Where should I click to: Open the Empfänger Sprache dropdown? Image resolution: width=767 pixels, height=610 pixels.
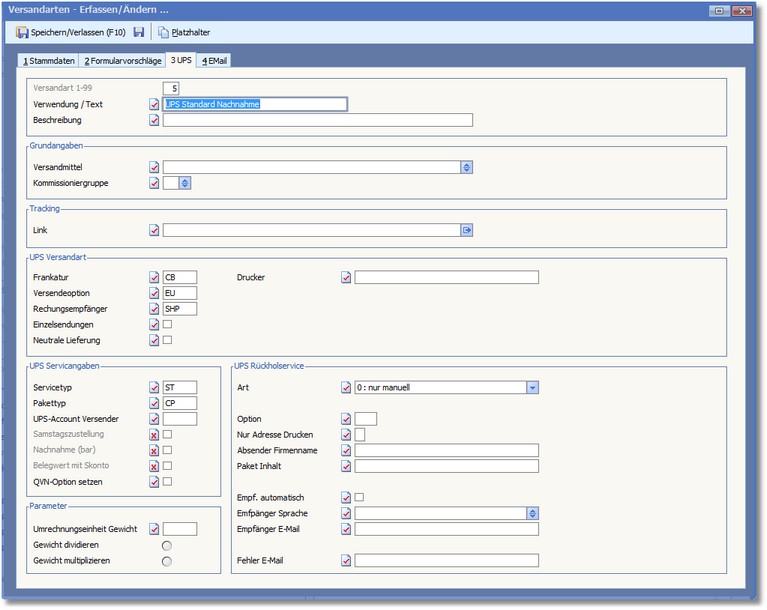coord(532,513)
